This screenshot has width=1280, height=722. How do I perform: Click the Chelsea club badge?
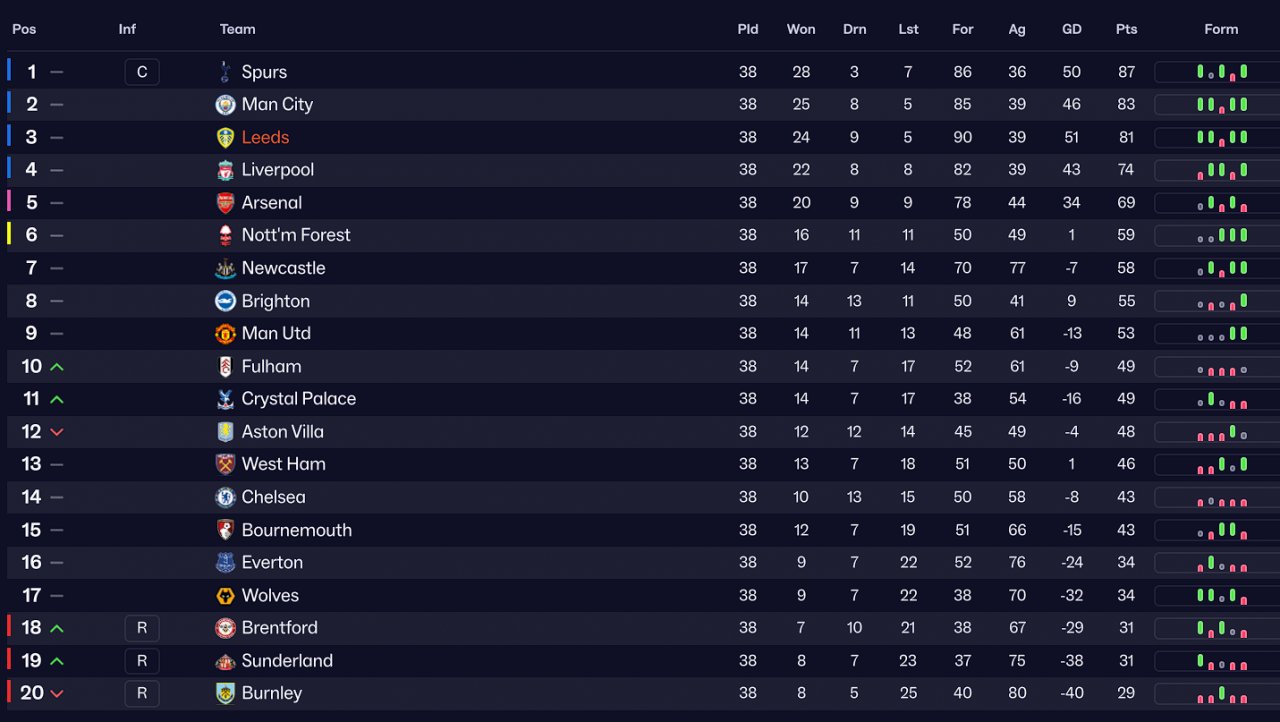[x=225, y=497]
